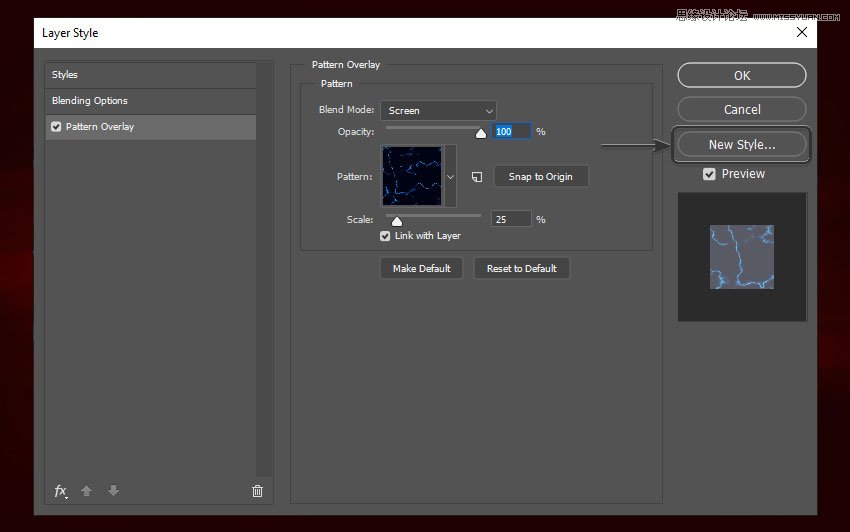Viewport: 850px width, 532px height.
Task: Expand the pattern picker arrow
Action: click(450, 176)
